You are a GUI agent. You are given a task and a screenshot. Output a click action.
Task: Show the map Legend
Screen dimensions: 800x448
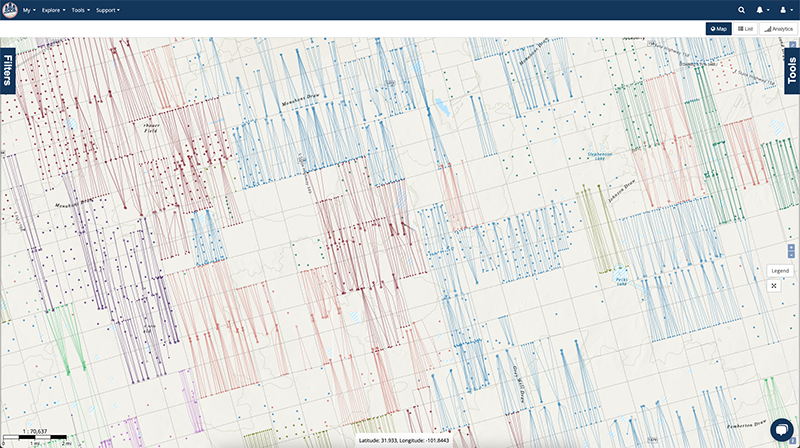point(779,271)
